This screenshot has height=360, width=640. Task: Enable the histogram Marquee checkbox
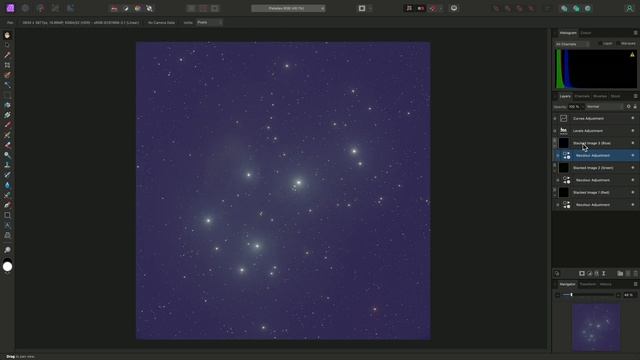618,43
